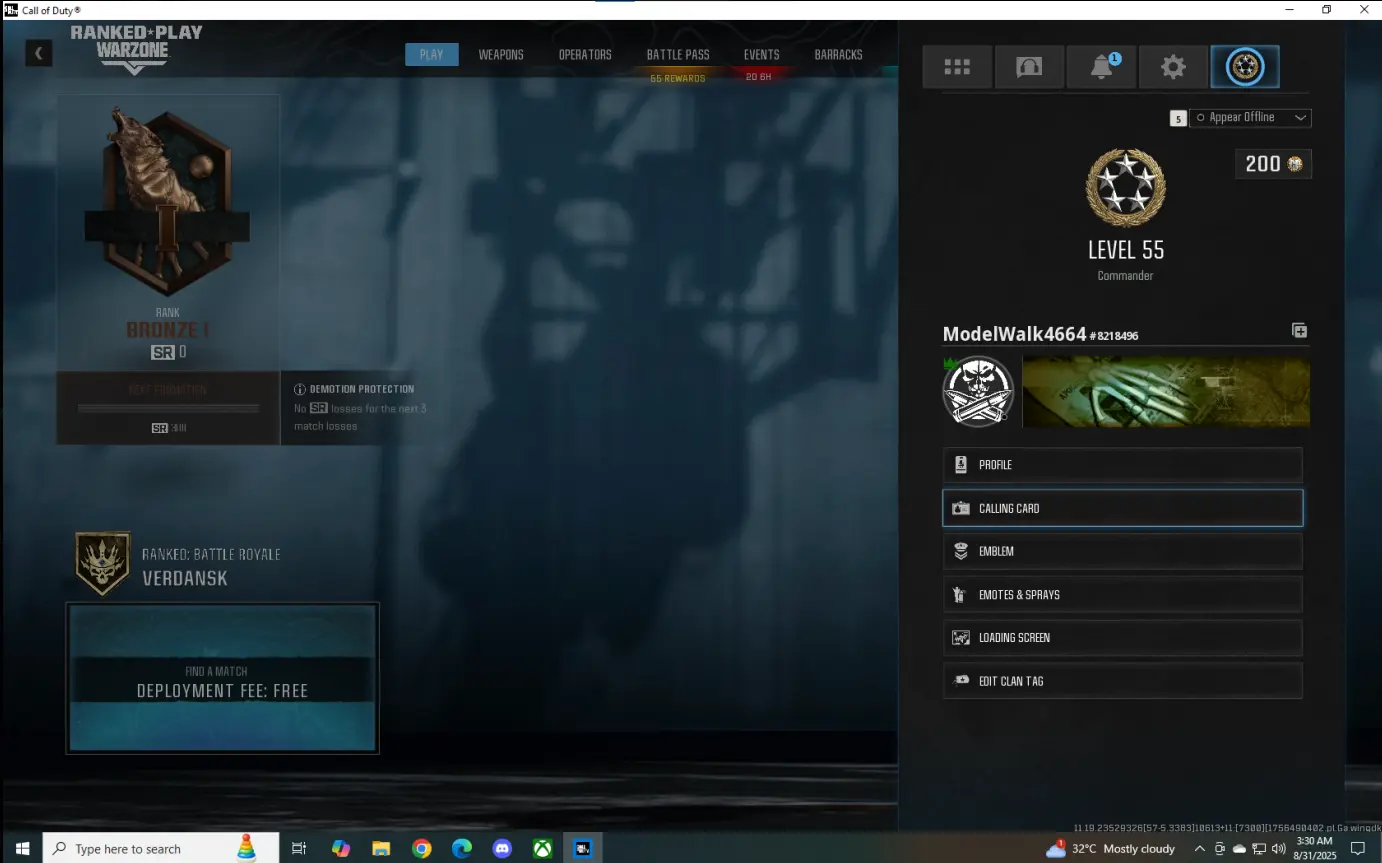
Task: Show hidden system tray icons
Action: click(x=1199, y=849)
